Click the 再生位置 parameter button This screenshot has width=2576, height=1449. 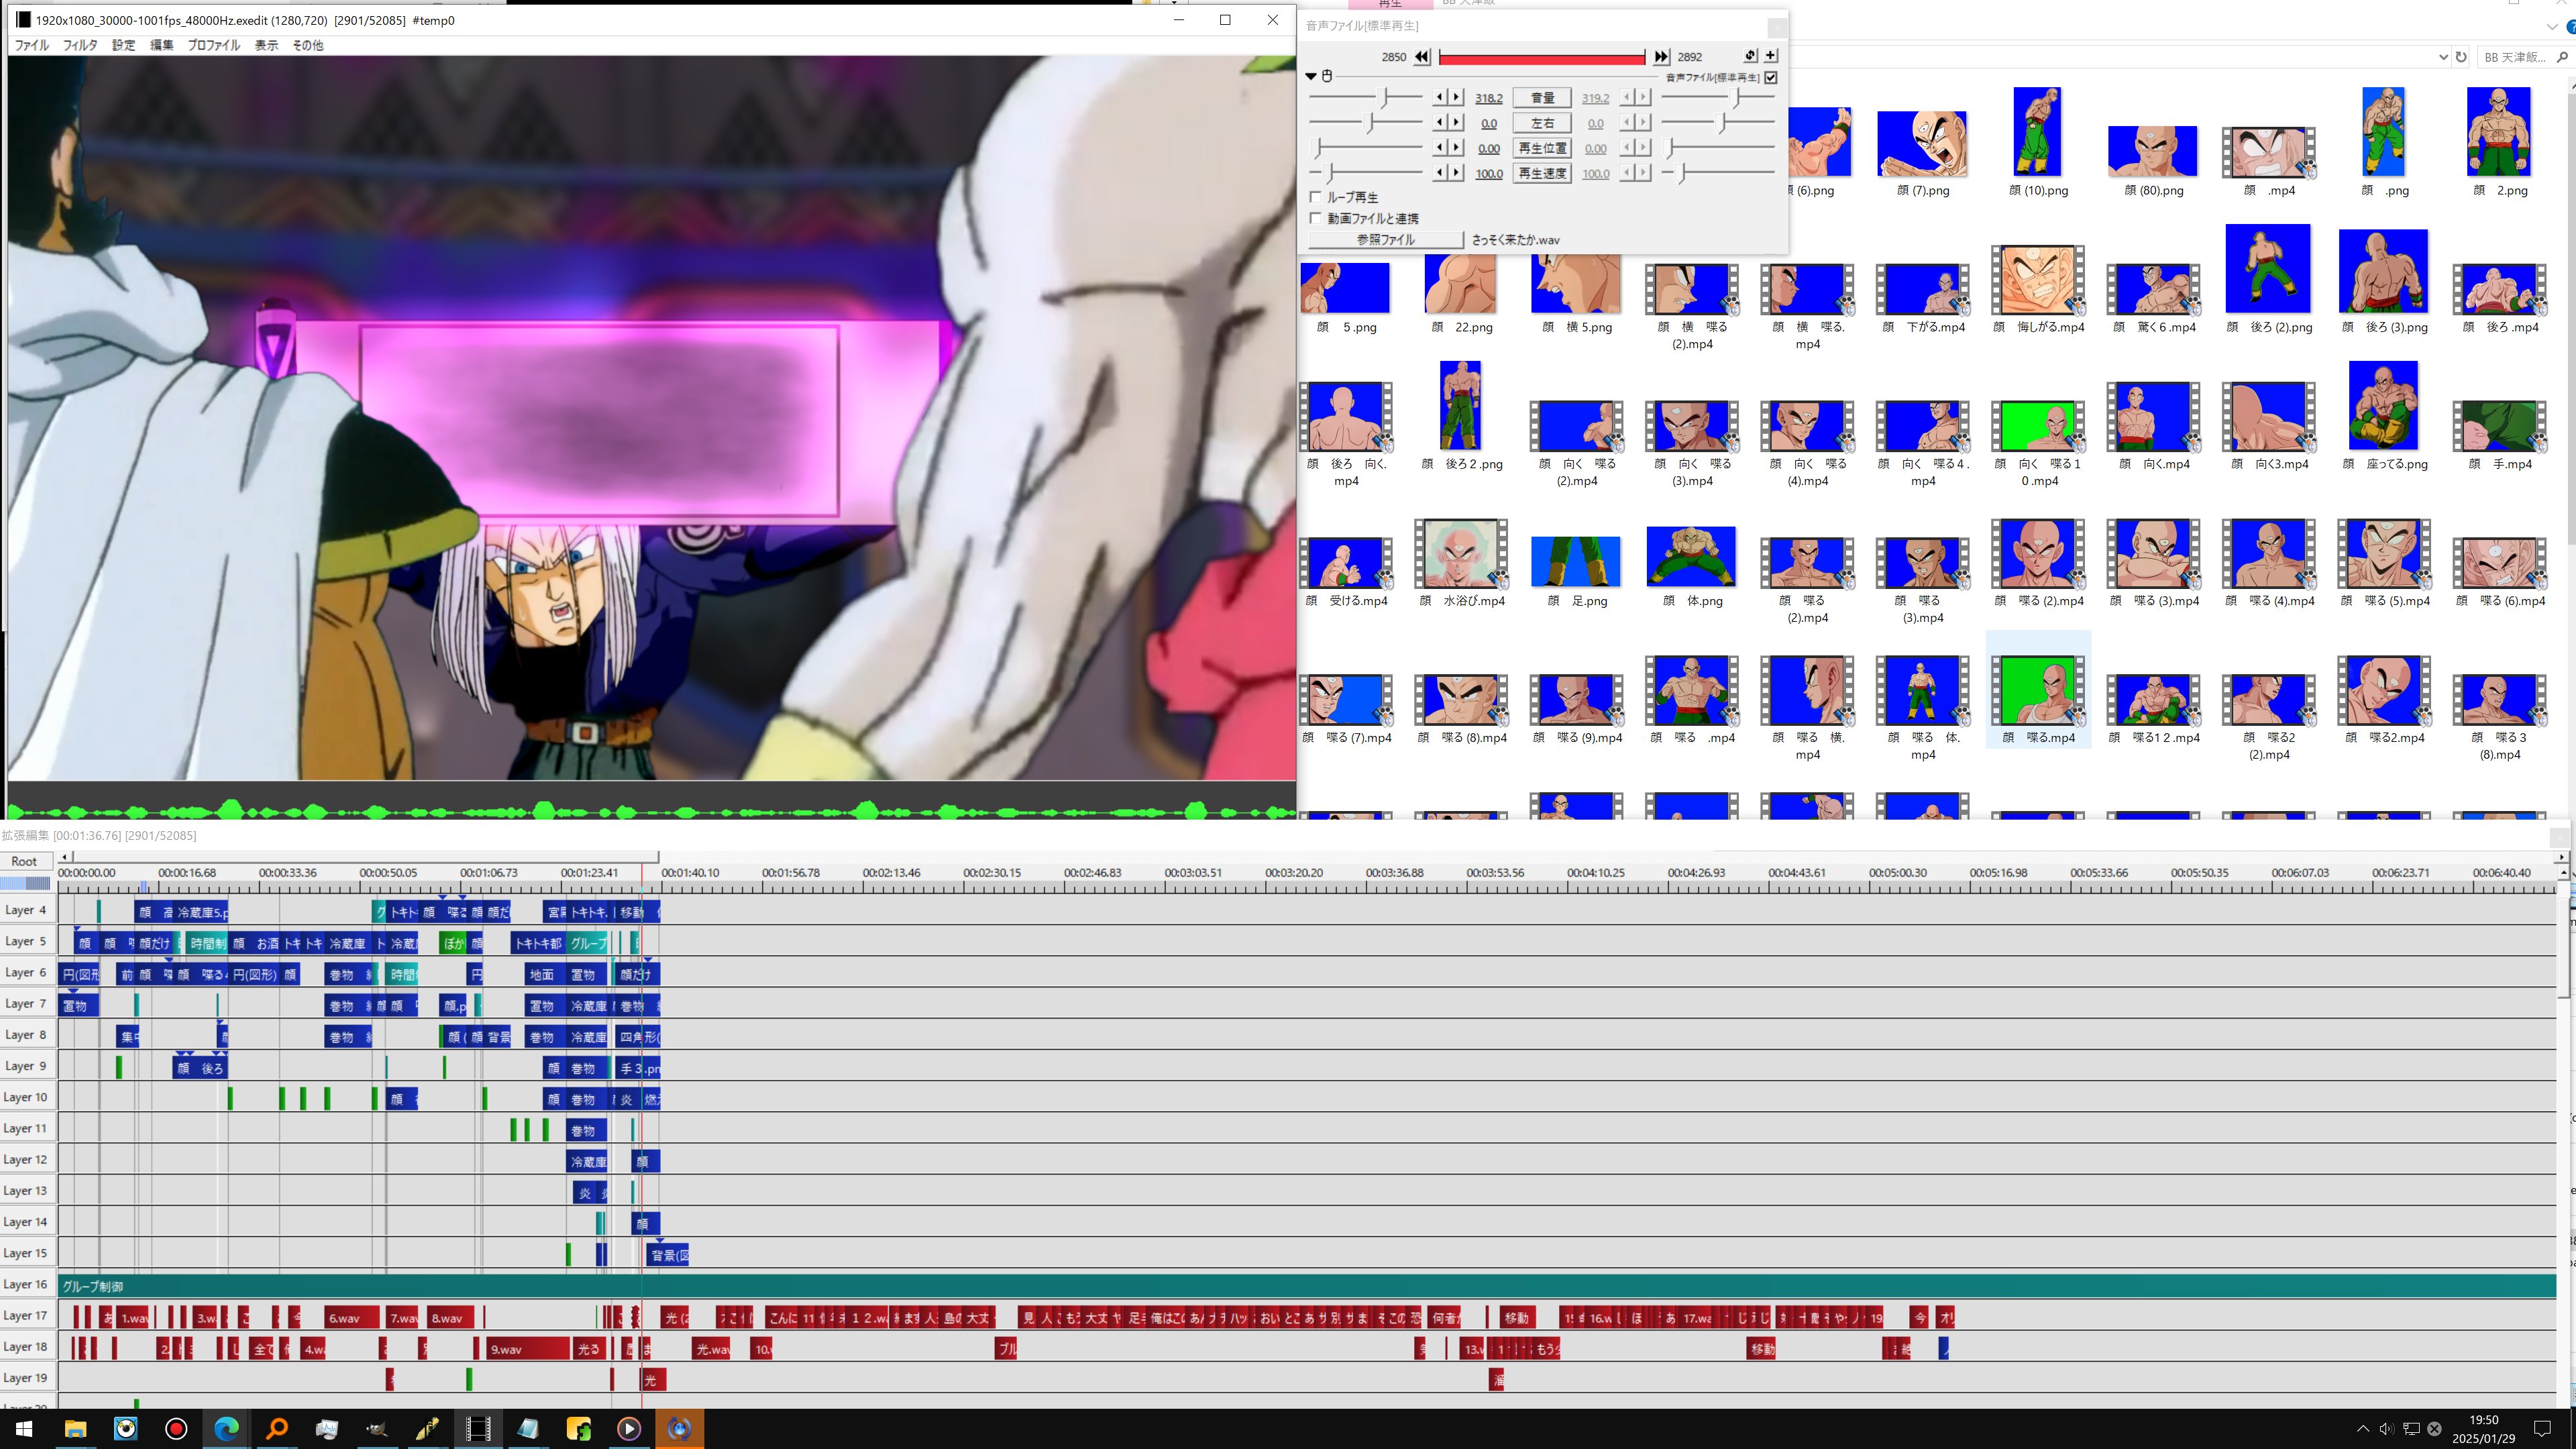click(1542, 147)
